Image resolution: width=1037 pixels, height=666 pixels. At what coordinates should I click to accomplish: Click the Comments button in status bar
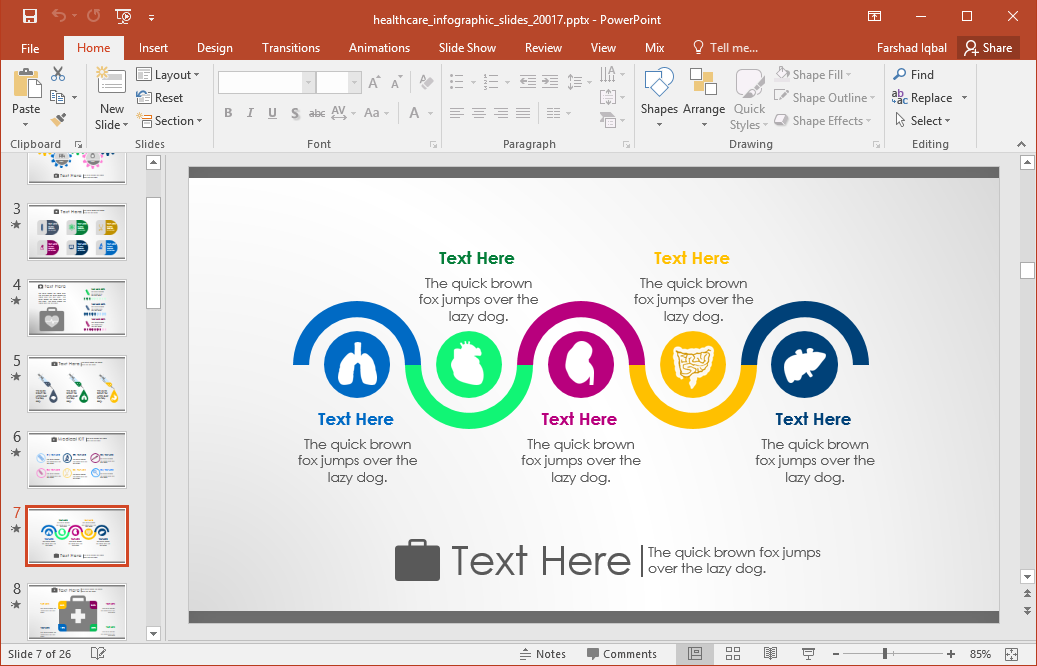point(621,654)
